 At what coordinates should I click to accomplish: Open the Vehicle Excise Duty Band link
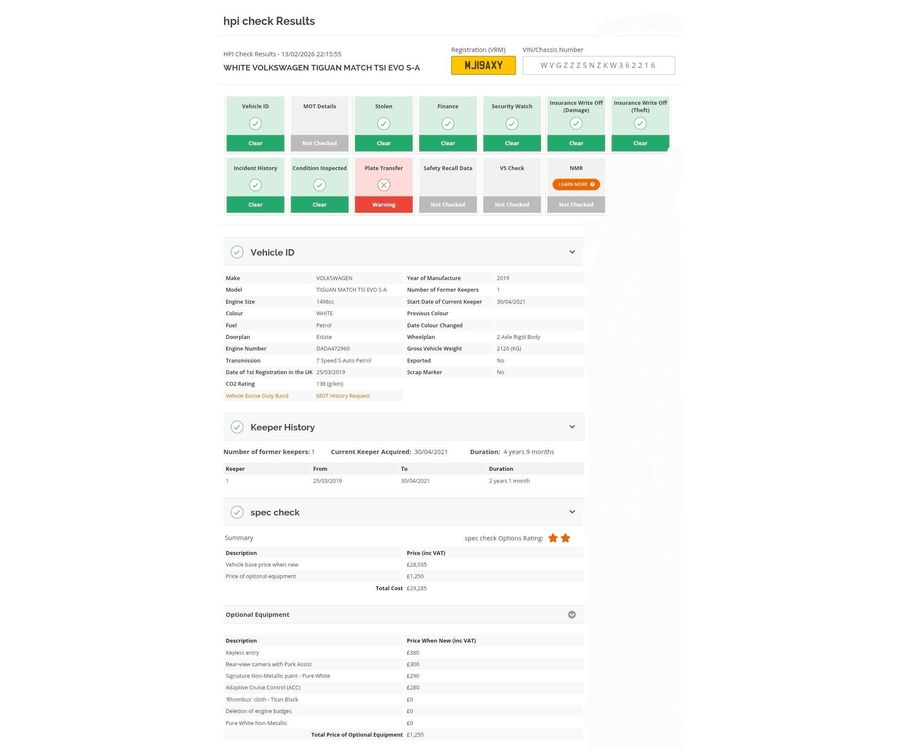tap(257, 396)
